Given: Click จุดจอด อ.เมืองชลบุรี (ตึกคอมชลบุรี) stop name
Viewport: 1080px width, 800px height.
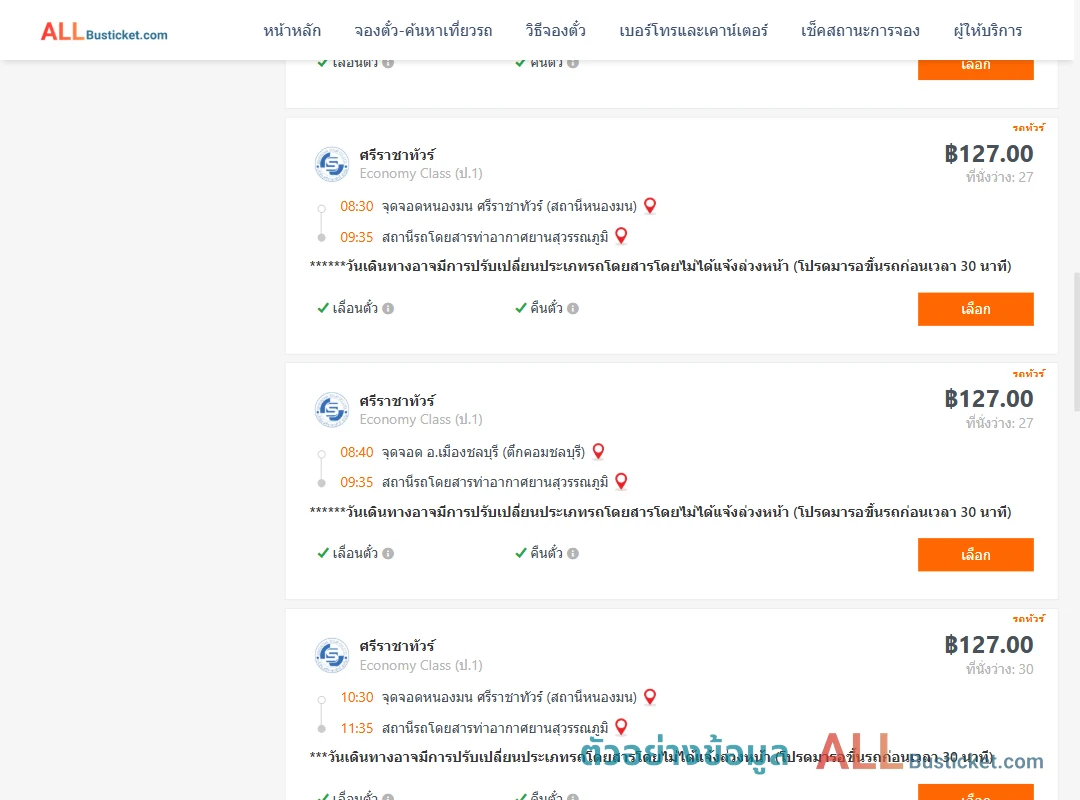Looking at the screenshot, I should pyautogui.click(x=484, y=453).
